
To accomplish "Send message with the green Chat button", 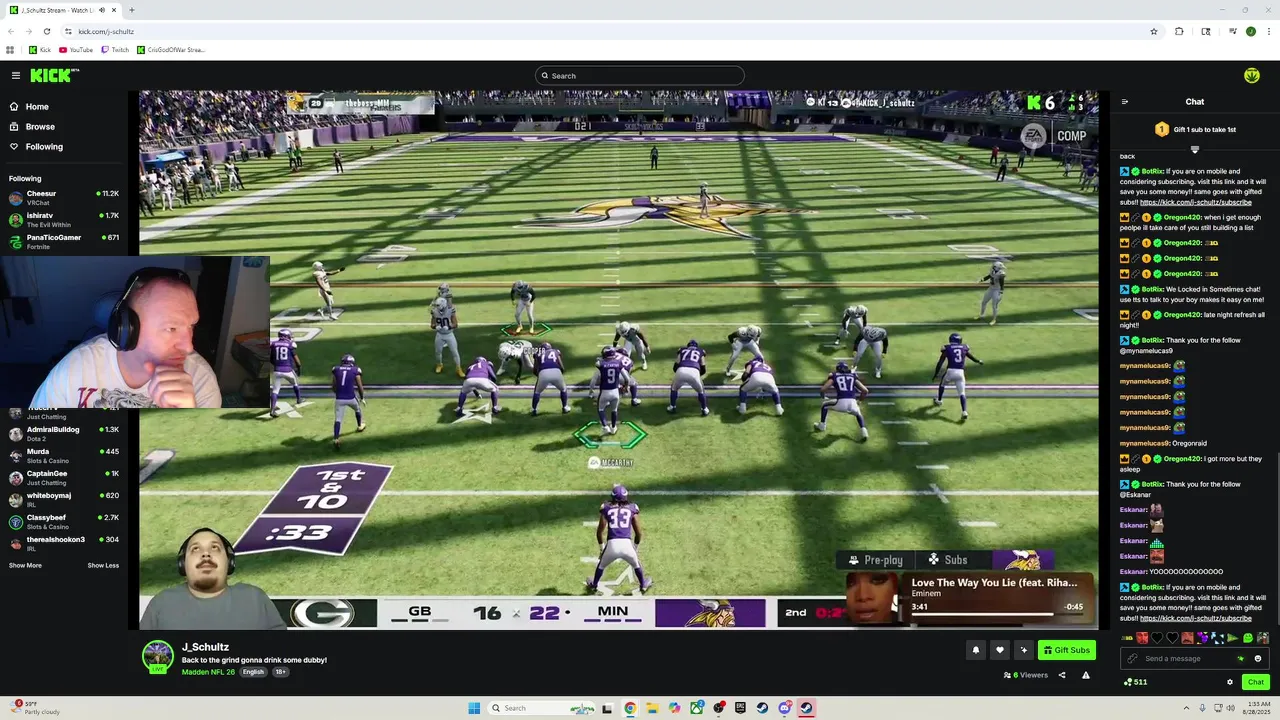I will click(1256, 682).
